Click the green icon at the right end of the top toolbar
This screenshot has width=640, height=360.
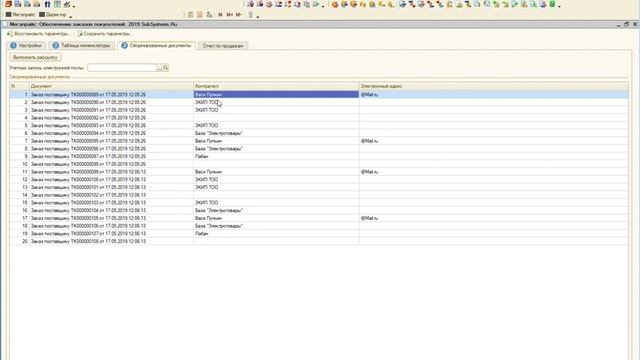pyautogui.click(x=552, y=4)
